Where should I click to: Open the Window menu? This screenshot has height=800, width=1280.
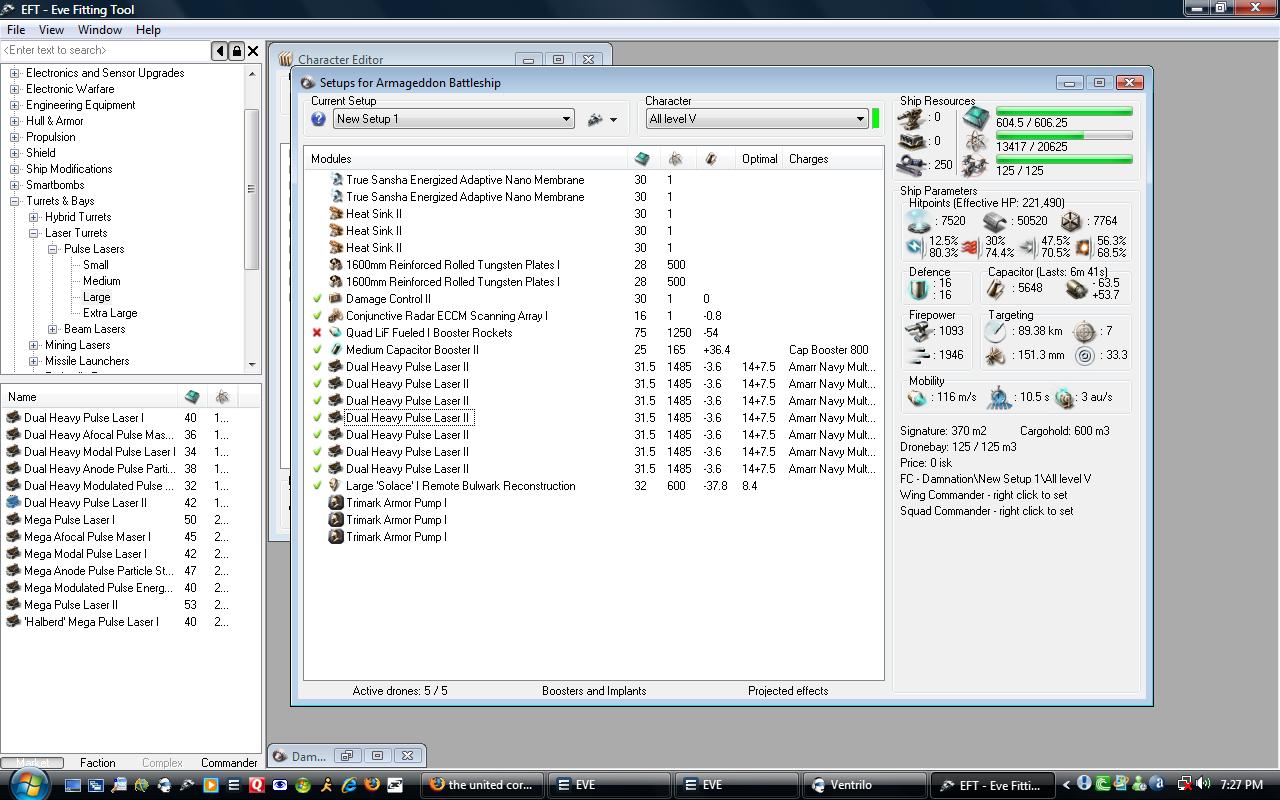click(x=100, y=30)
